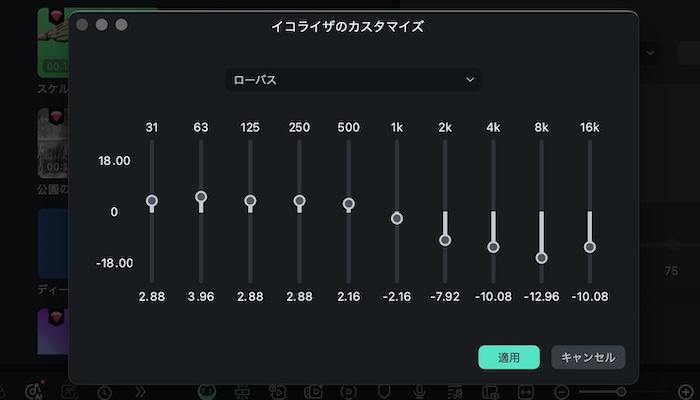The image size is (700, 400).
Task: Click the -2.16 value under the 1k band
Action: point(397,296)
